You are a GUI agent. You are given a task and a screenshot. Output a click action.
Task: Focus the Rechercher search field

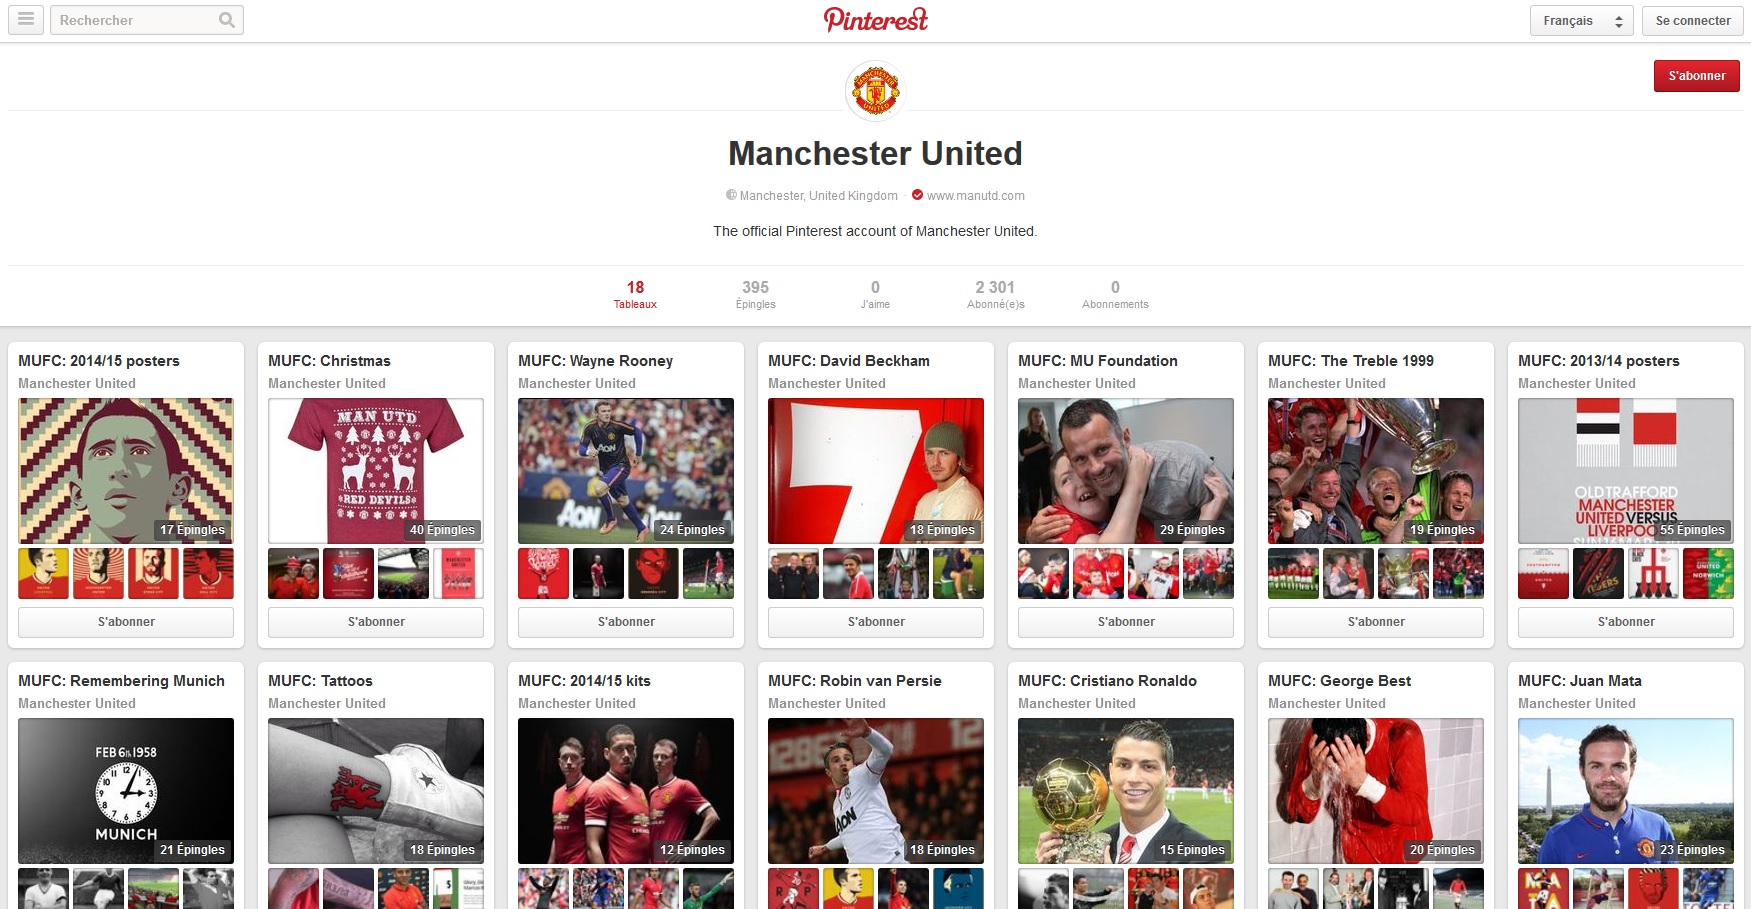[x=135, y=20]
